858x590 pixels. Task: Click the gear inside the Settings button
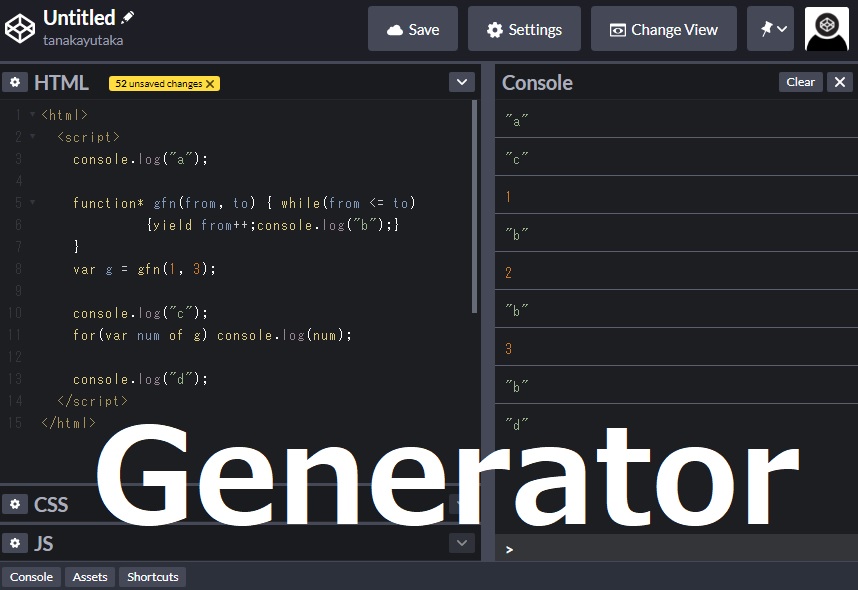click(493, 28)
